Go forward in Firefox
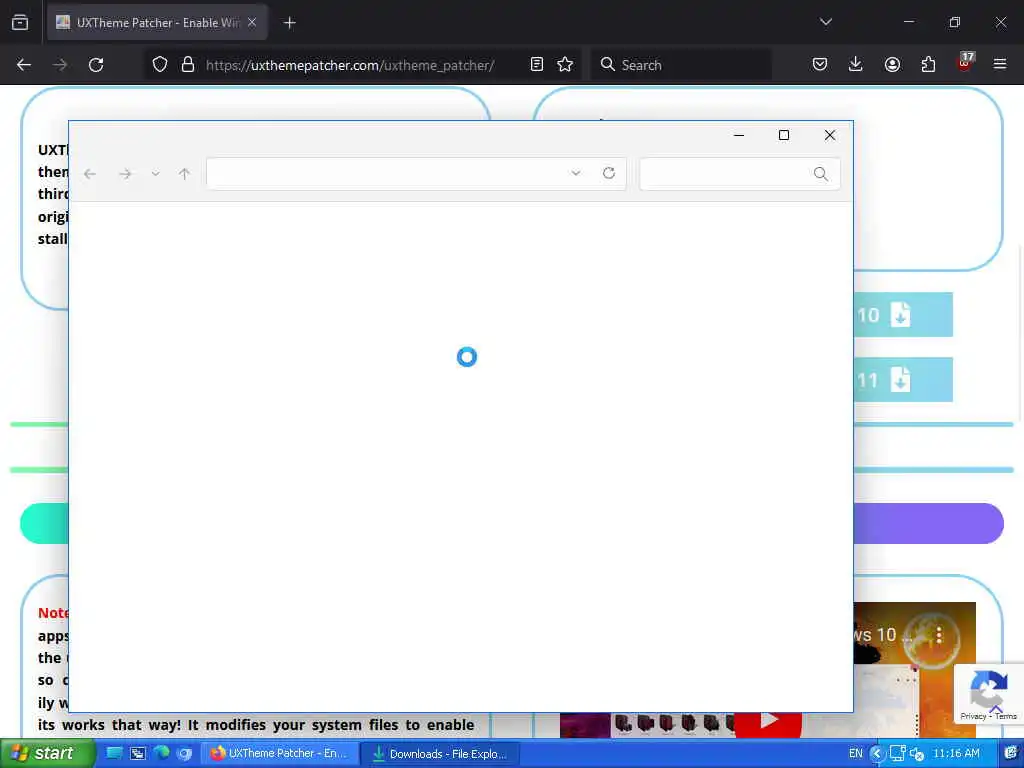This screenshot has width=1024, height=768. click(60, 65)
